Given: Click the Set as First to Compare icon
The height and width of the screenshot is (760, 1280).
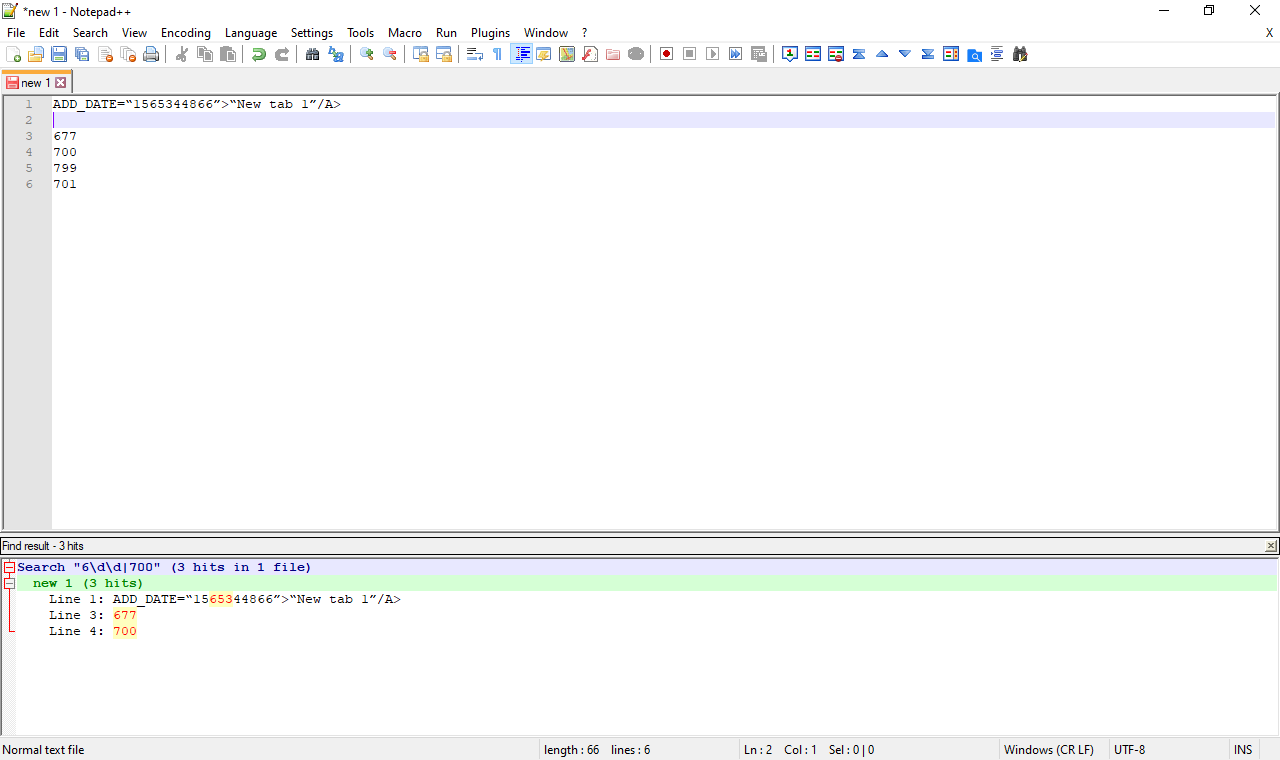Looking at the screenshot, I should (x=790, y=54).
